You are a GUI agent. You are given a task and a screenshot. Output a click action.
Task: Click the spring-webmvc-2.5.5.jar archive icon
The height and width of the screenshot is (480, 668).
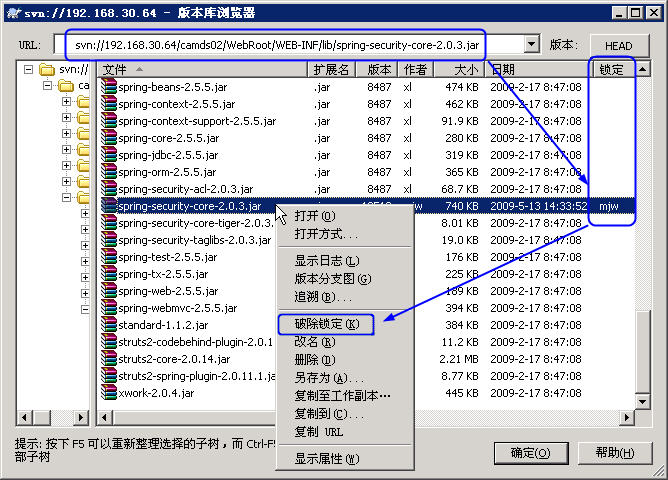109,308
